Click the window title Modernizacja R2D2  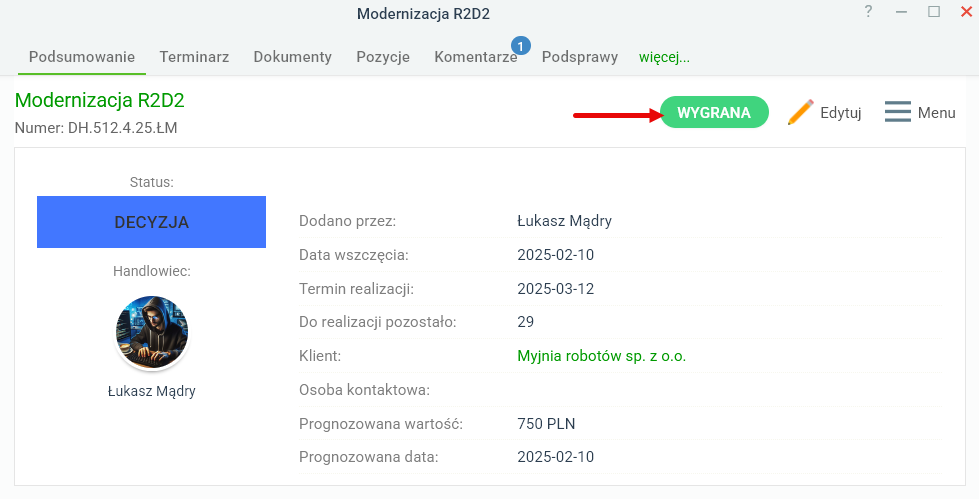click(x=423, y=14)
